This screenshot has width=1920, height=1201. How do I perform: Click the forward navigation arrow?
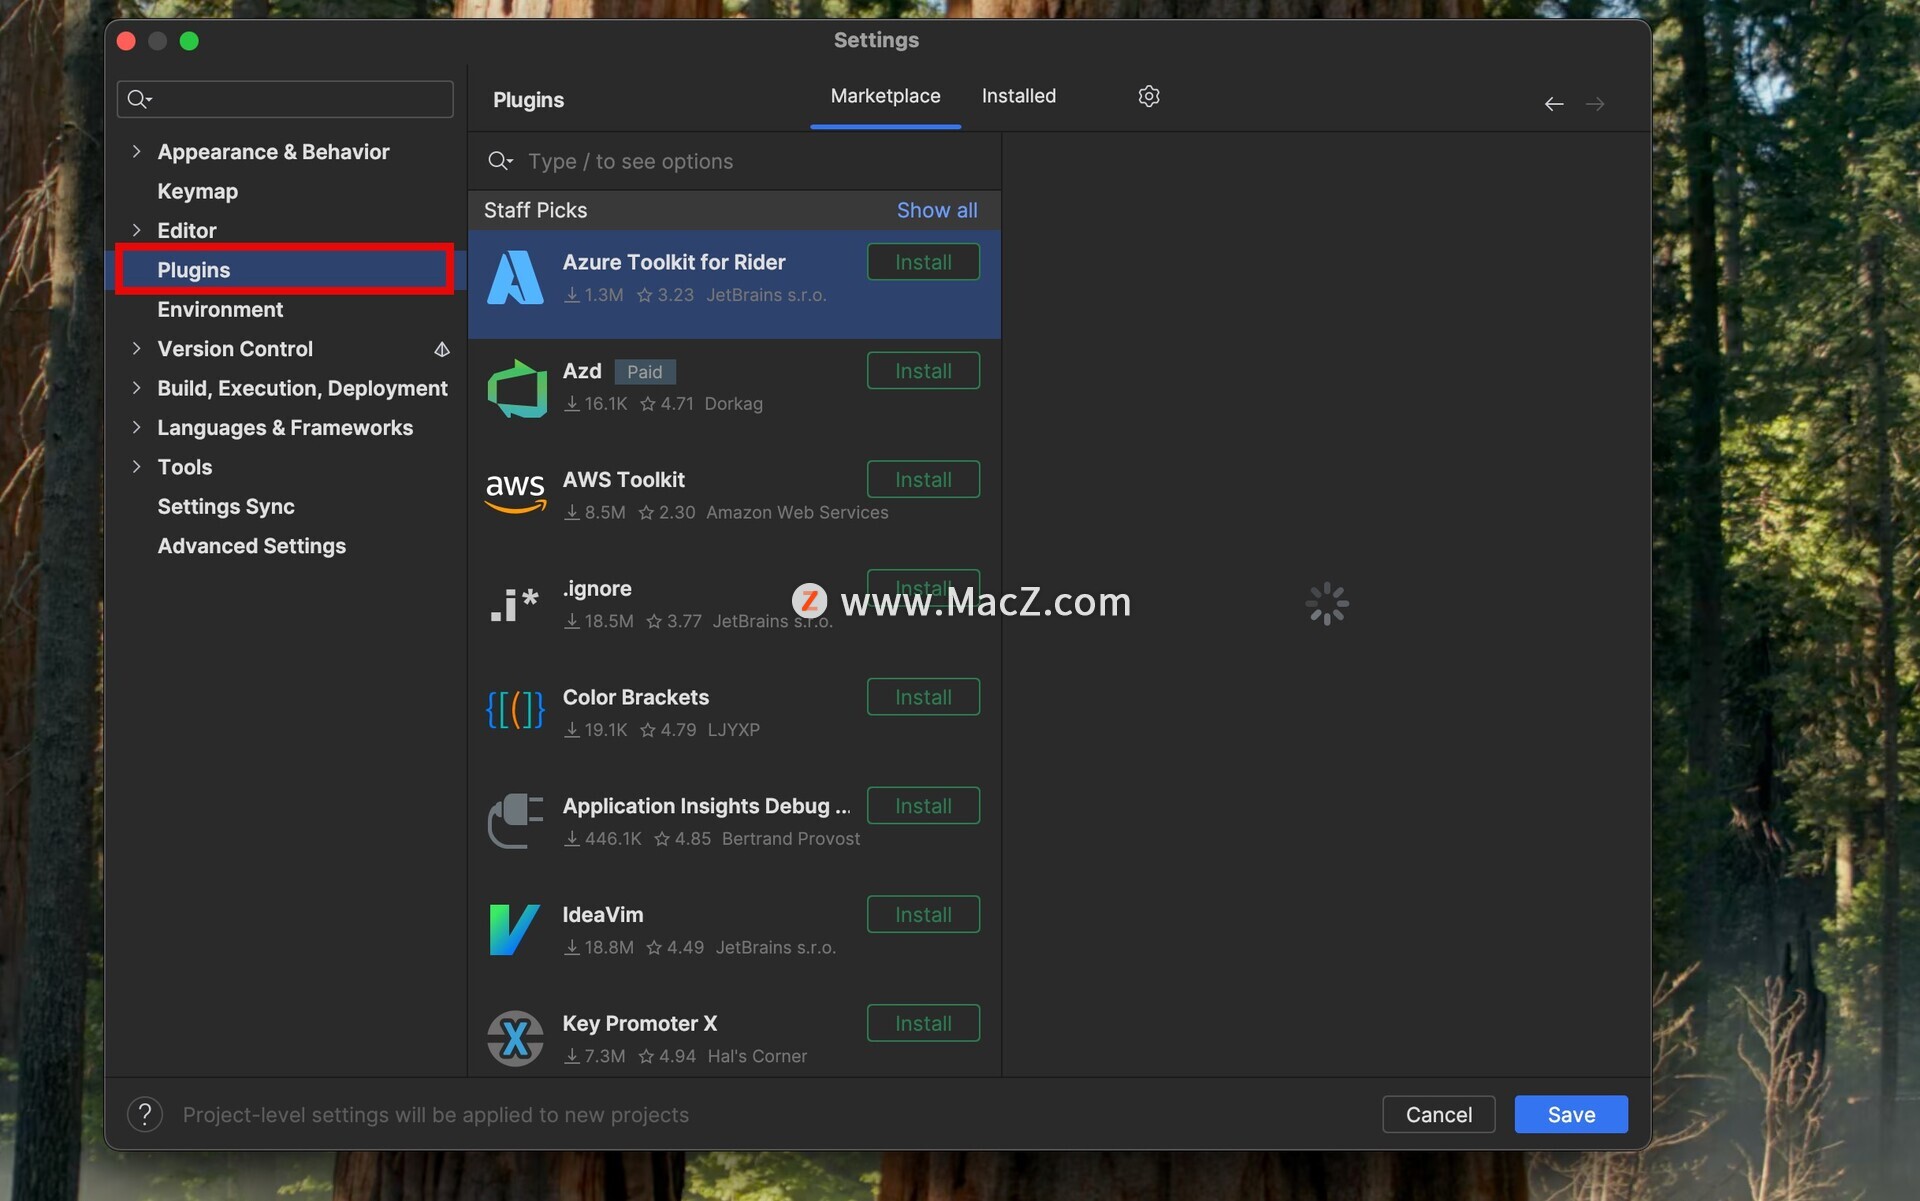point(1595,104)
